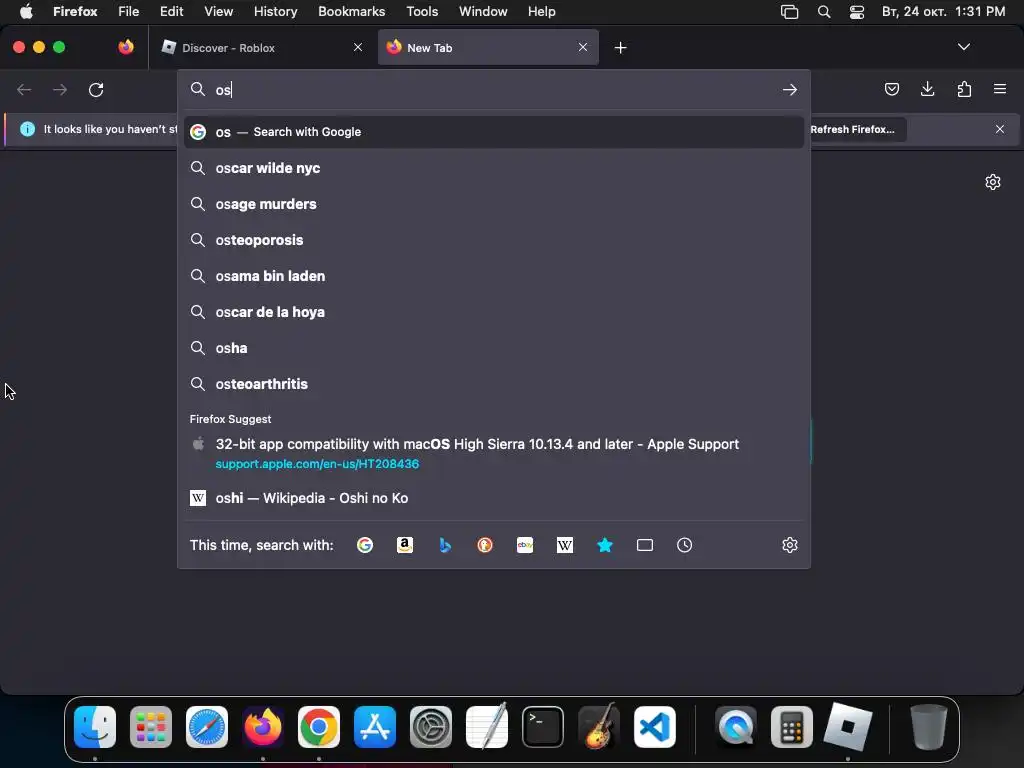Open a new tab with plus button

620,48
